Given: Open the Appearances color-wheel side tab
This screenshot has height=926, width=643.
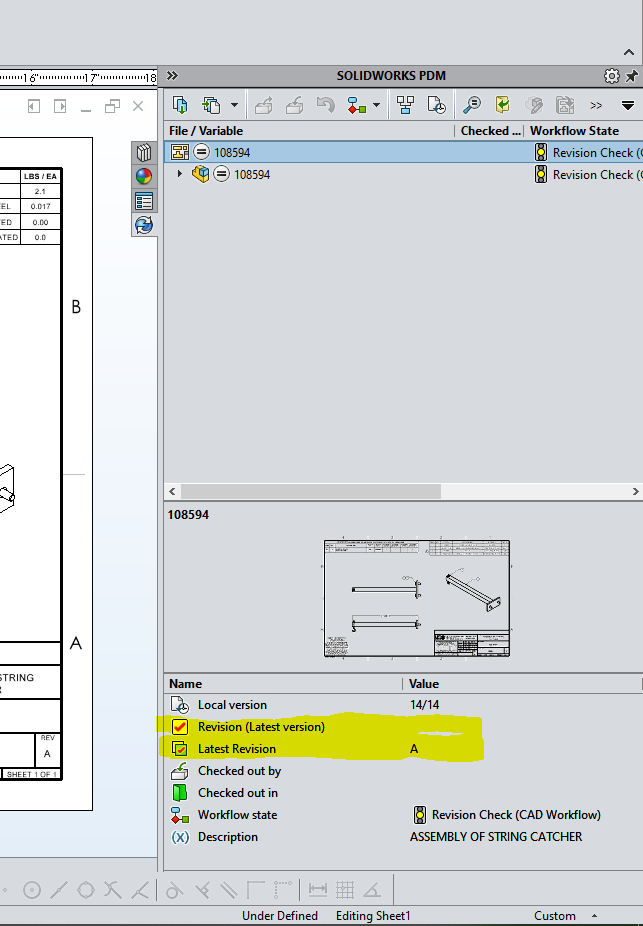Looking at the screenshot, I should click(144, 176).
